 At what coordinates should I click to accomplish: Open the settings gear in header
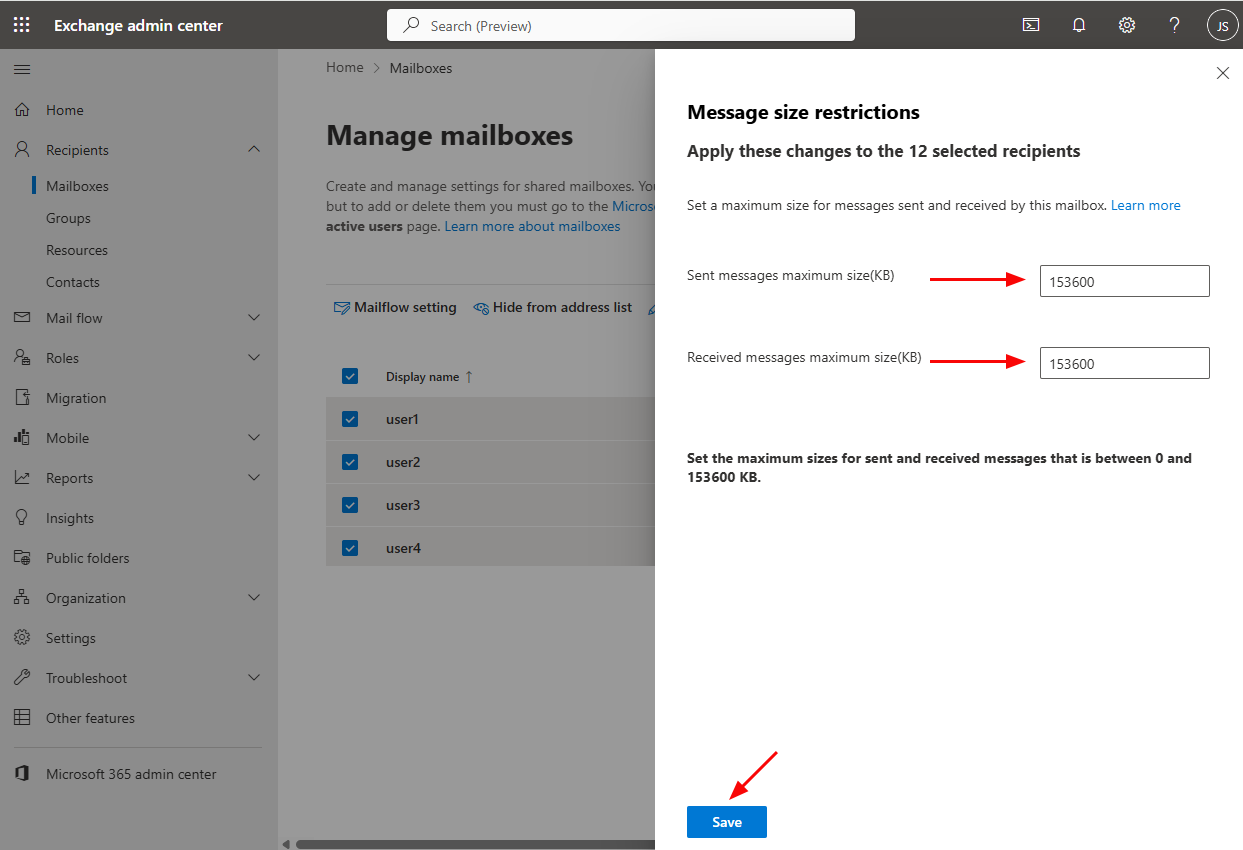[1127, 25]
